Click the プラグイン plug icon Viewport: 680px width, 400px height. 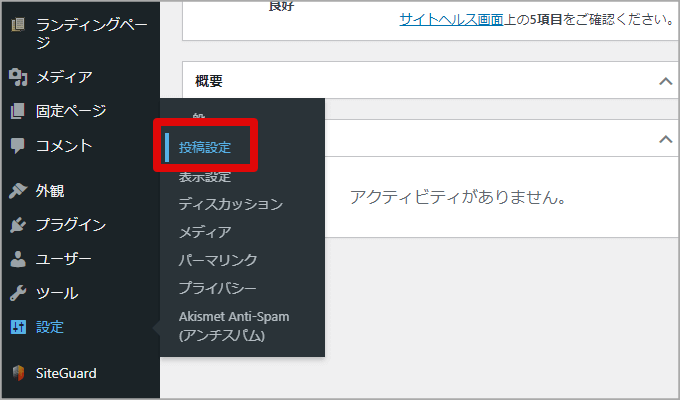point(18,225)
